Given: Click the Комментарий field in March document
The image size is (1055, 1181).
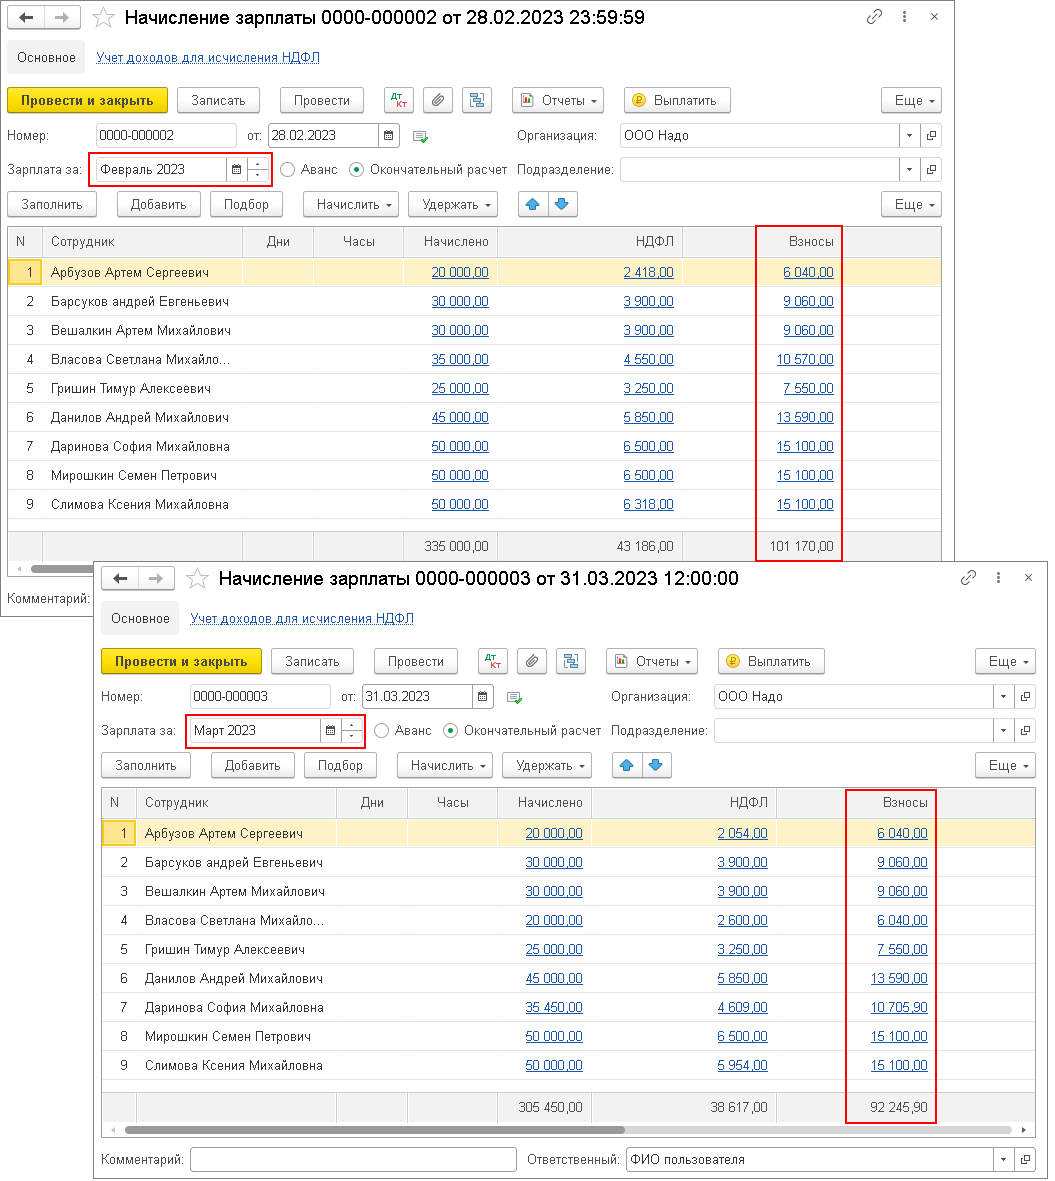Looking at the screenshot, I should coord(353,1159).
